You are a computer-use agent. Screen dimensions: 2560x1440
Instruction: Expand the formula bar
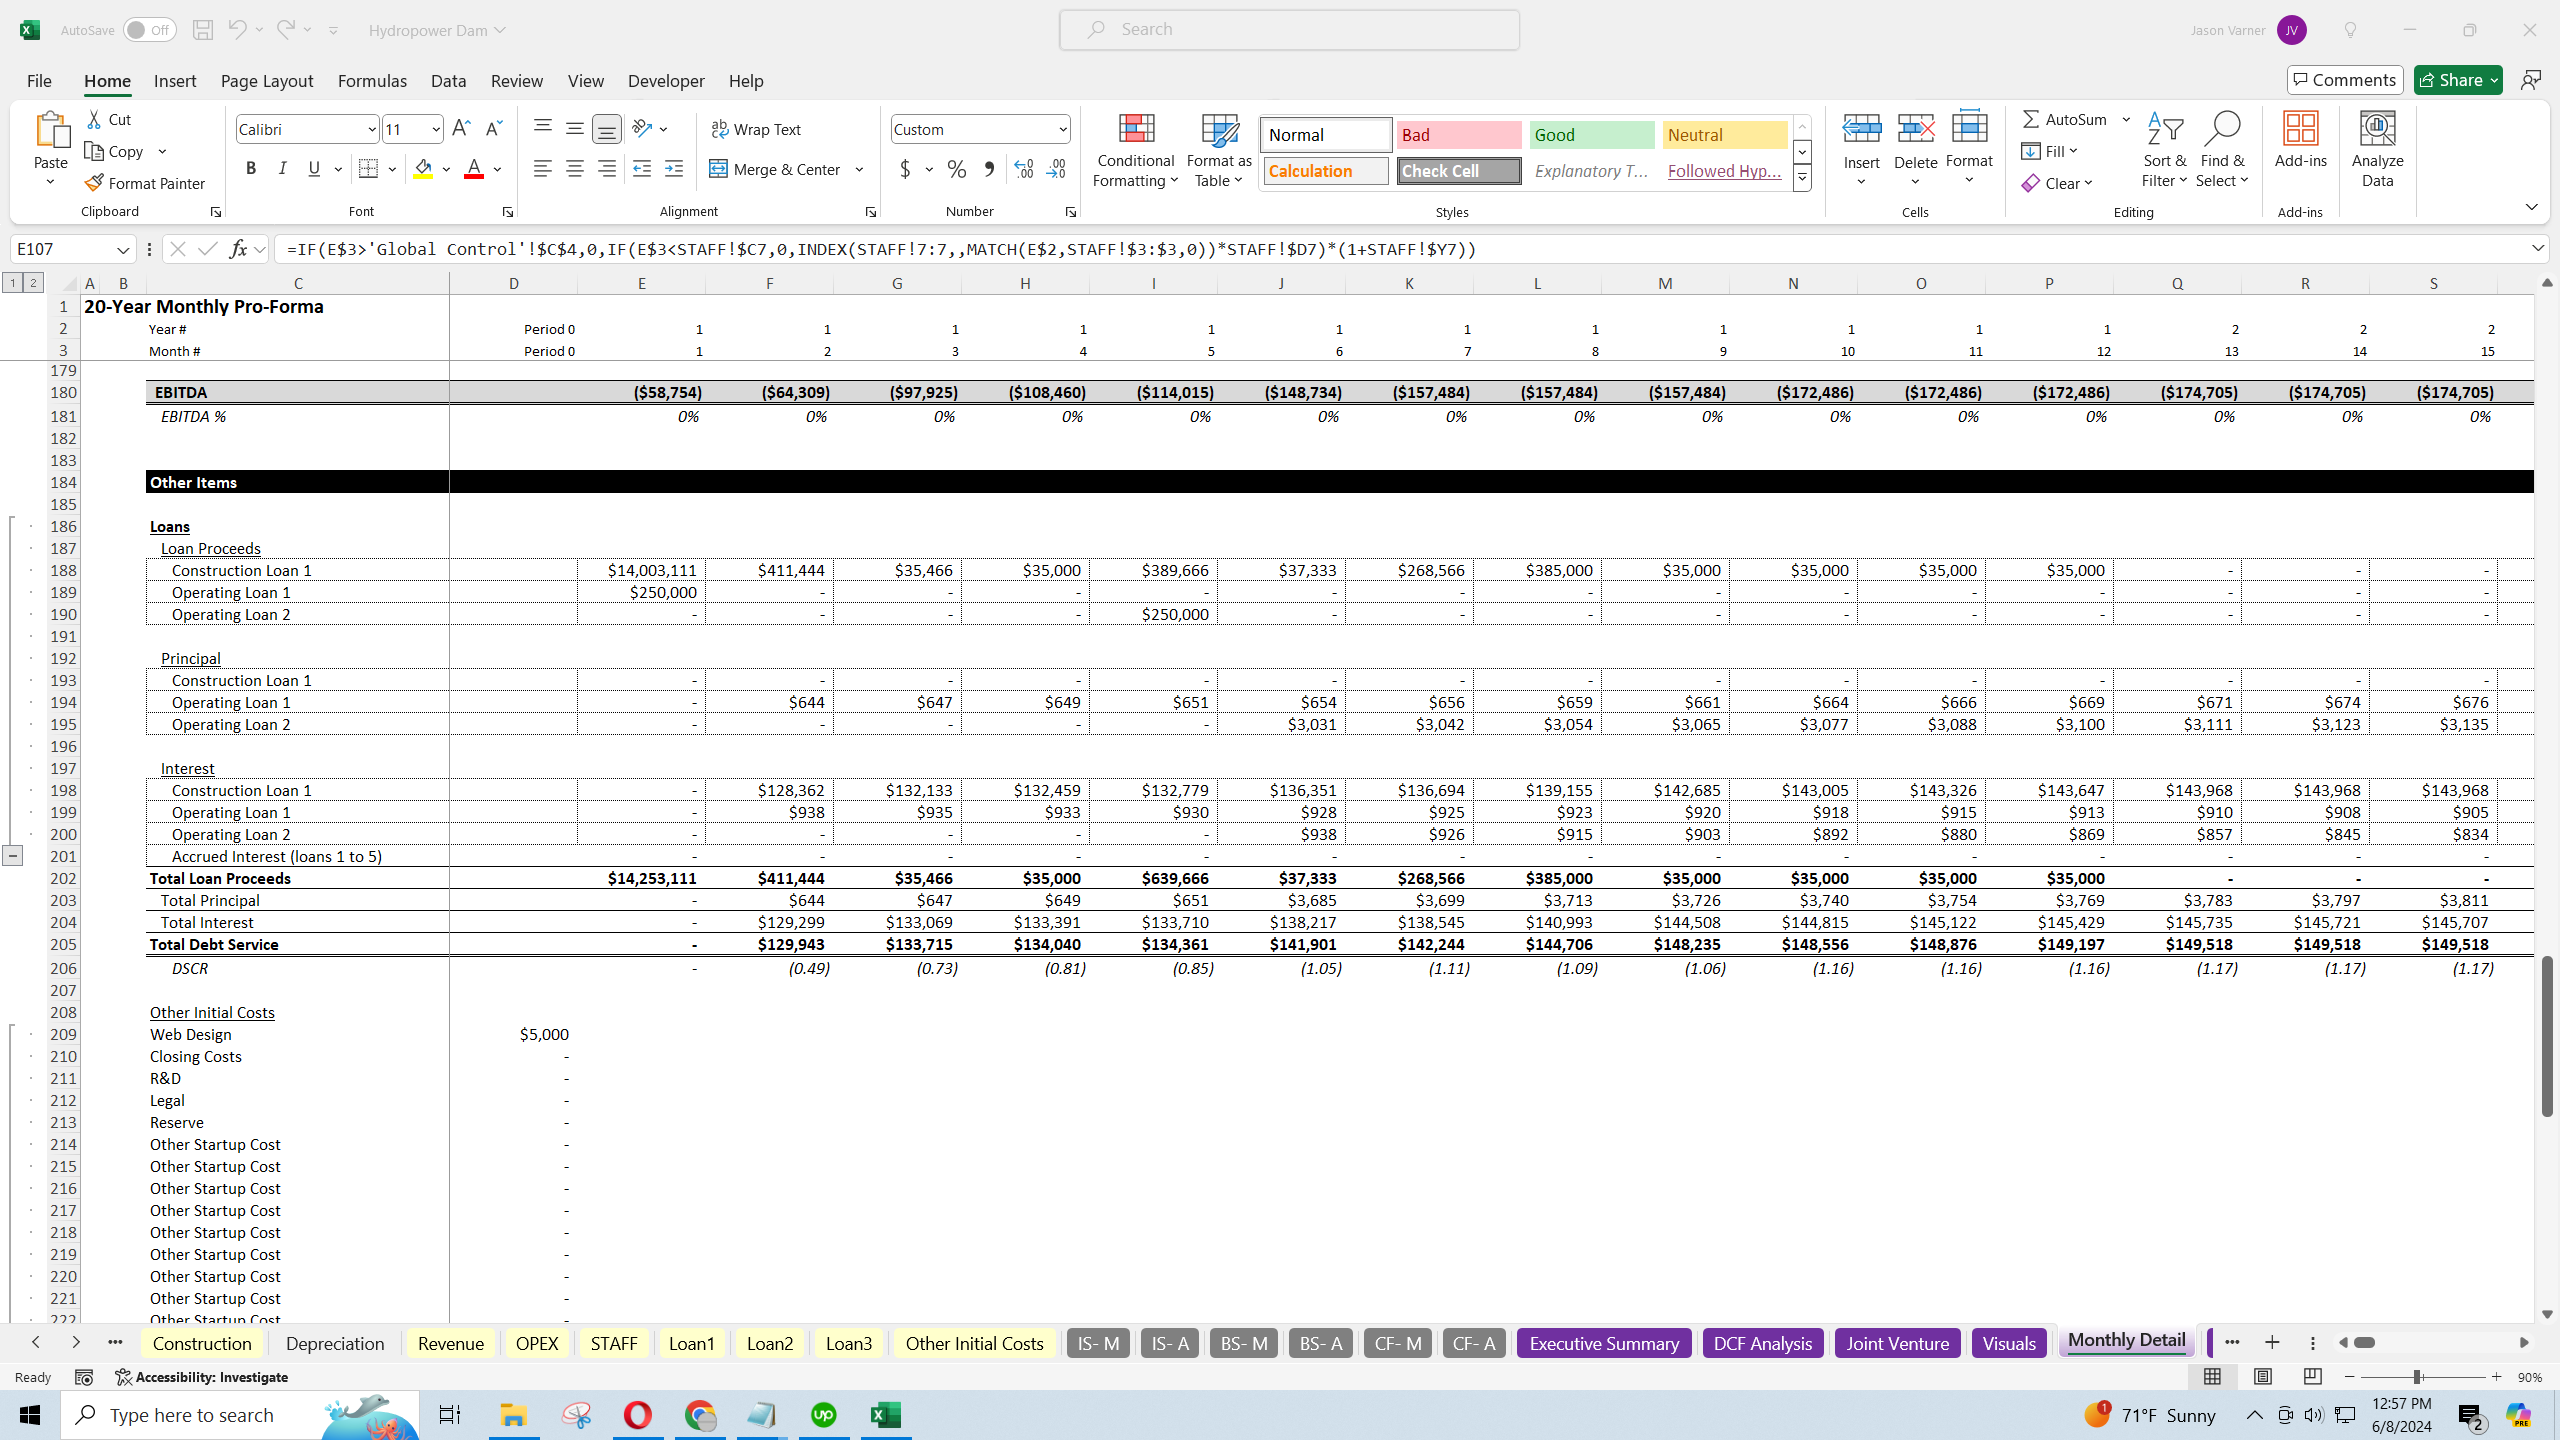coord(2538,248)
